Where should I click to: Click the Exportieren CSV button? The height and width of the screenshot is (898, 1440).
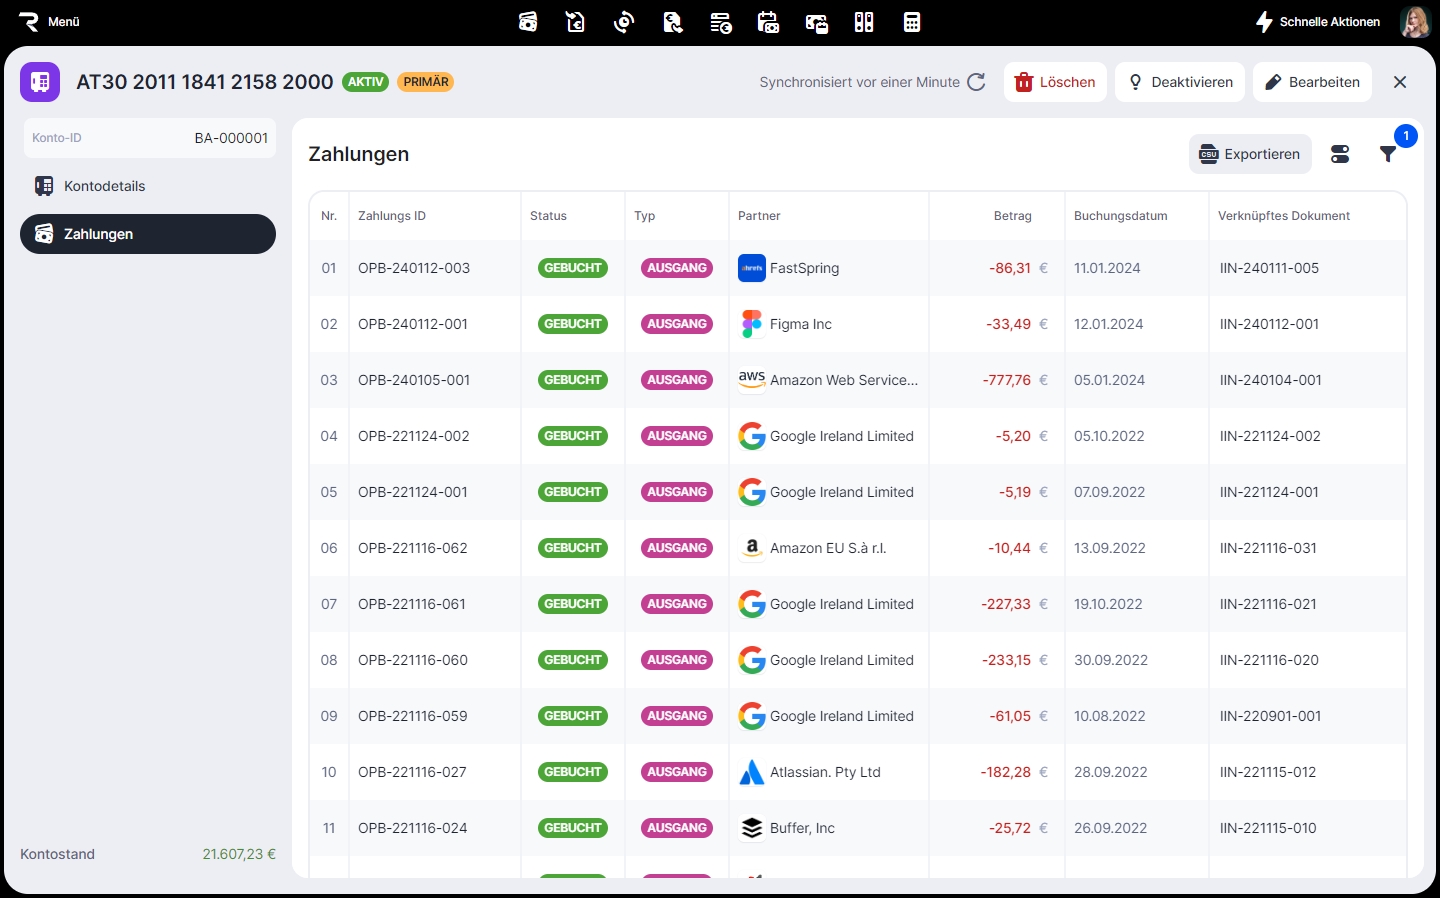pyautogui.click(x=1250, y=154)
